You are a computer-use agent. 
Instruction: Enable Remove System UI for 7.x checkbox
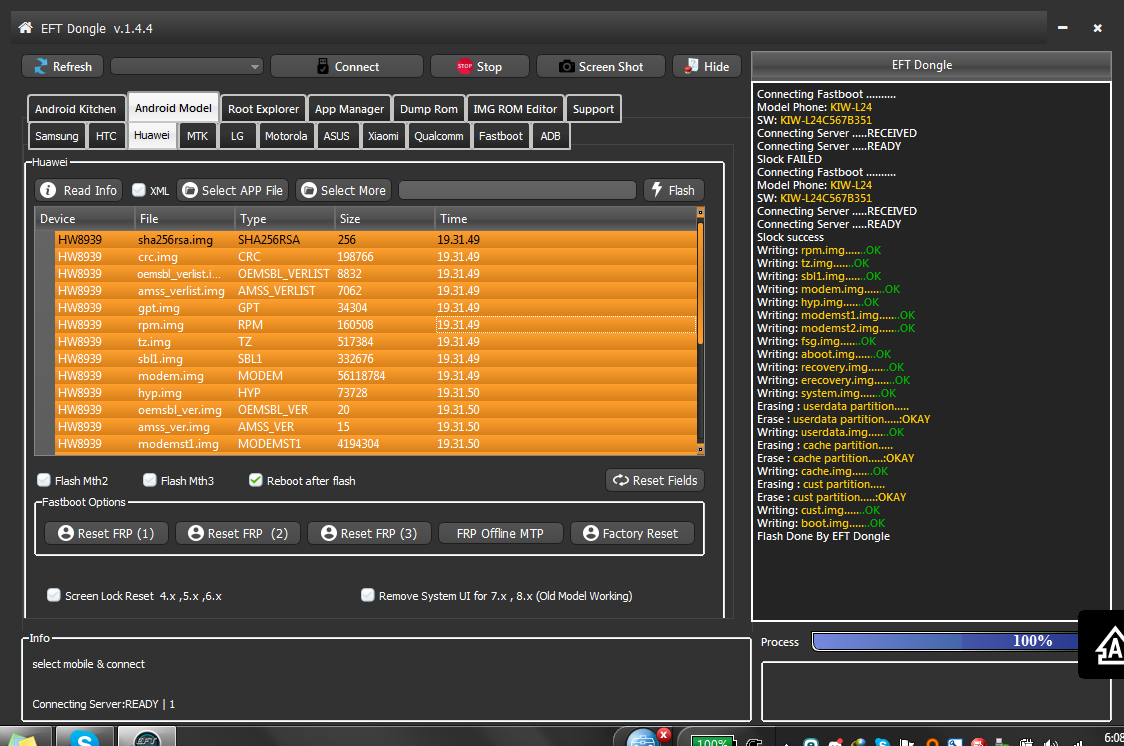coord(368,595)
